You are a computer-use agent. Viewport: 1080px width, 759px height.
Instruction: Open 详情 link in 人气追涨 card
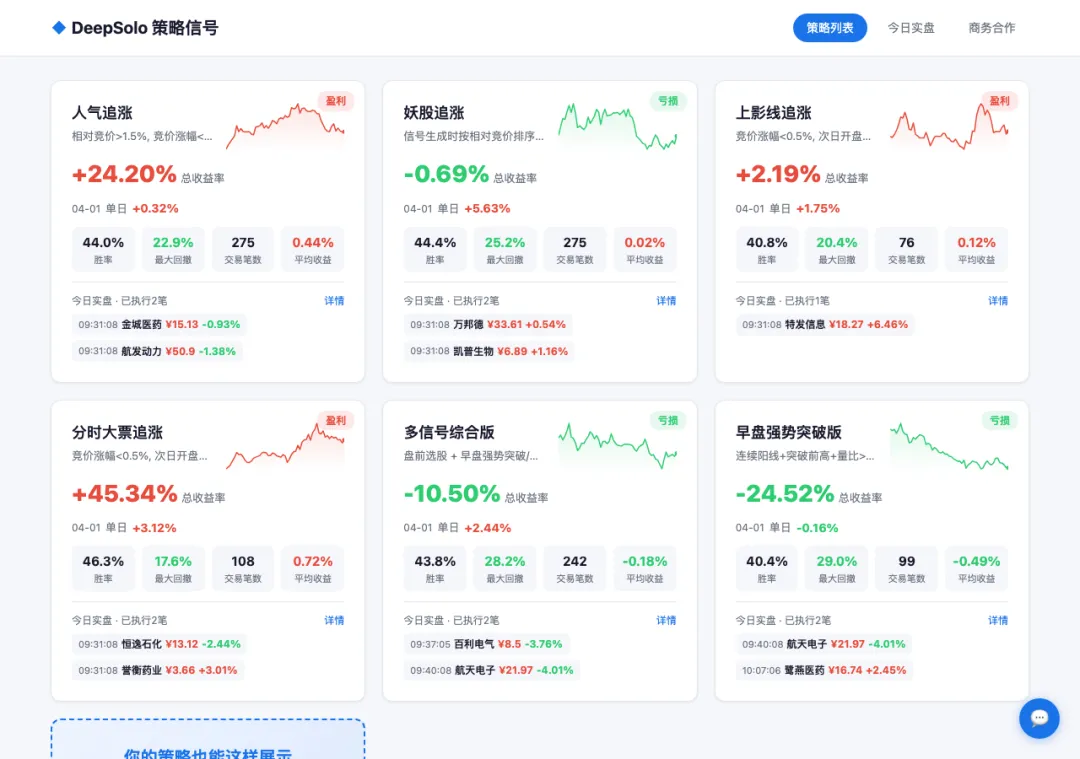point(334,300)
